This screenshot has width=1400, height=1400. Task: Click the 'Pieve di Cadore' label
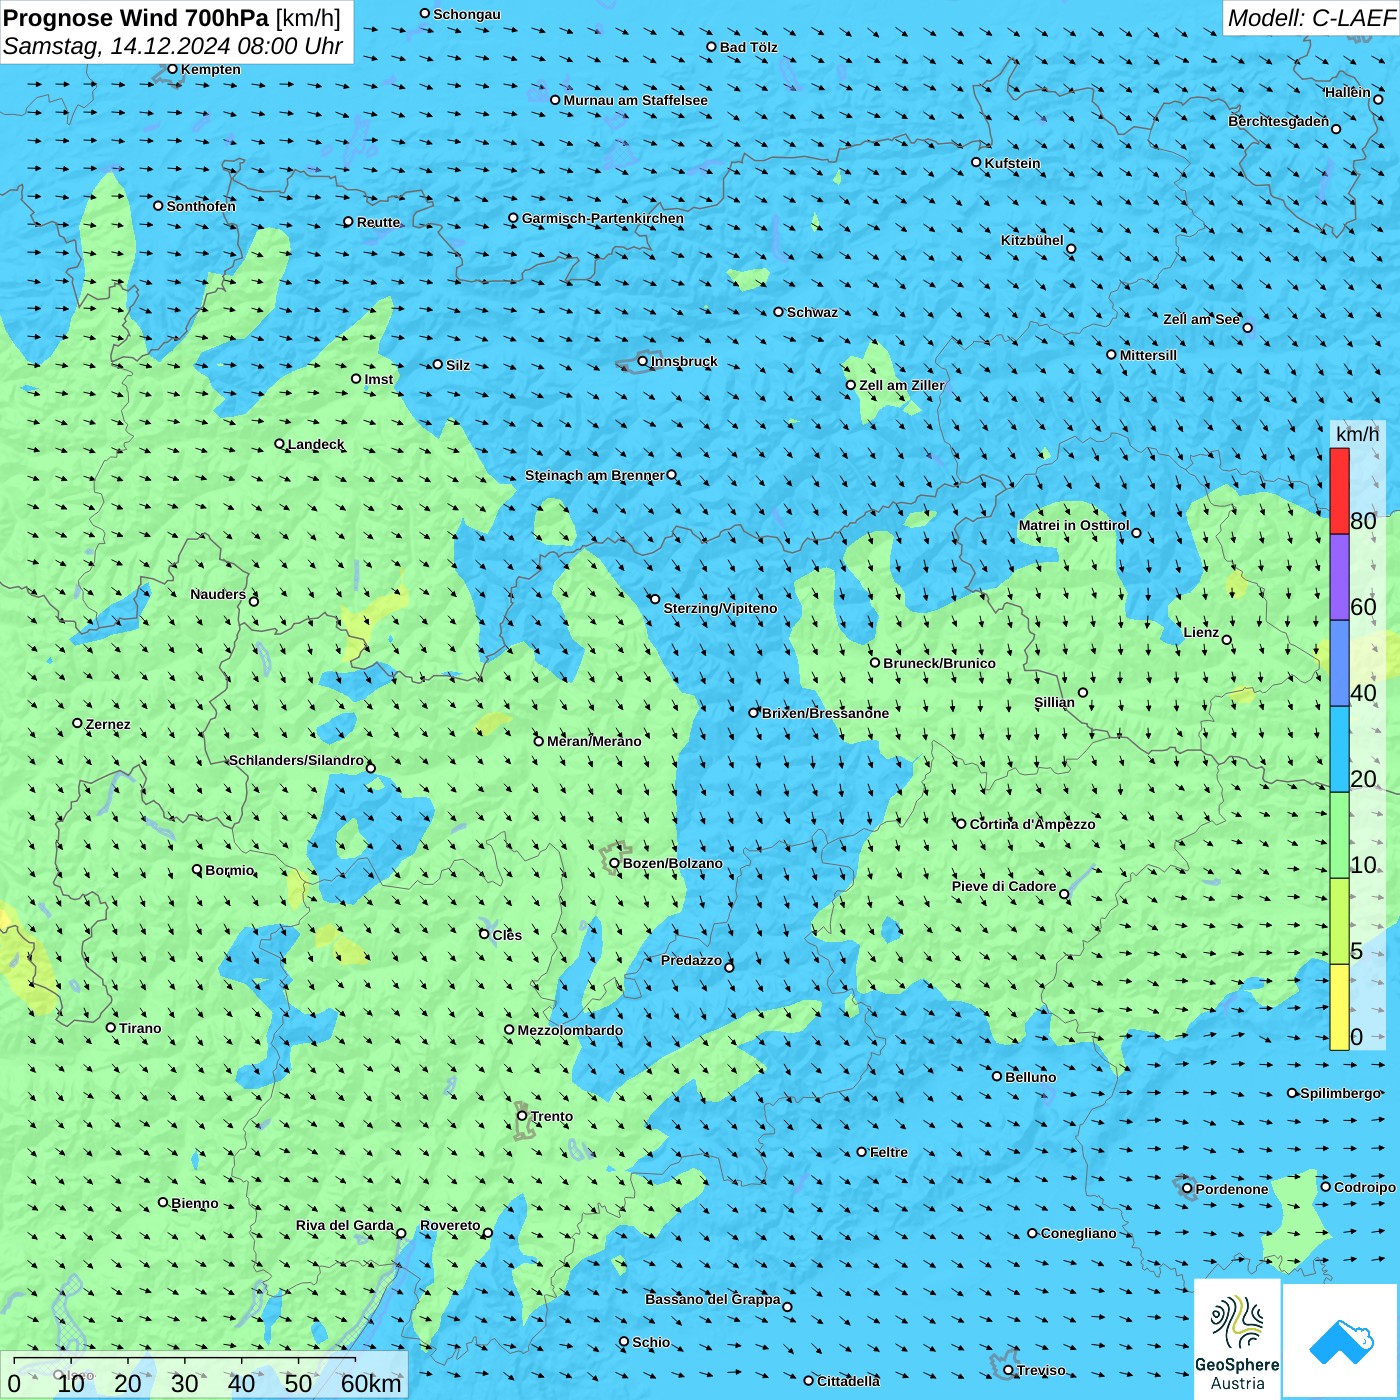point(1004,886)
